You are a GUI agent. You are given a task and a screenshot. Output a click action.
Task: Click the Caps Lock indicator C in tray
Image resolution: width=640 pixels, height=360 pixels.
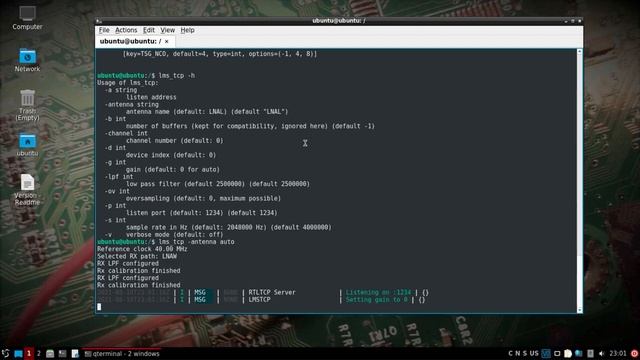click(x=510, y=353)
